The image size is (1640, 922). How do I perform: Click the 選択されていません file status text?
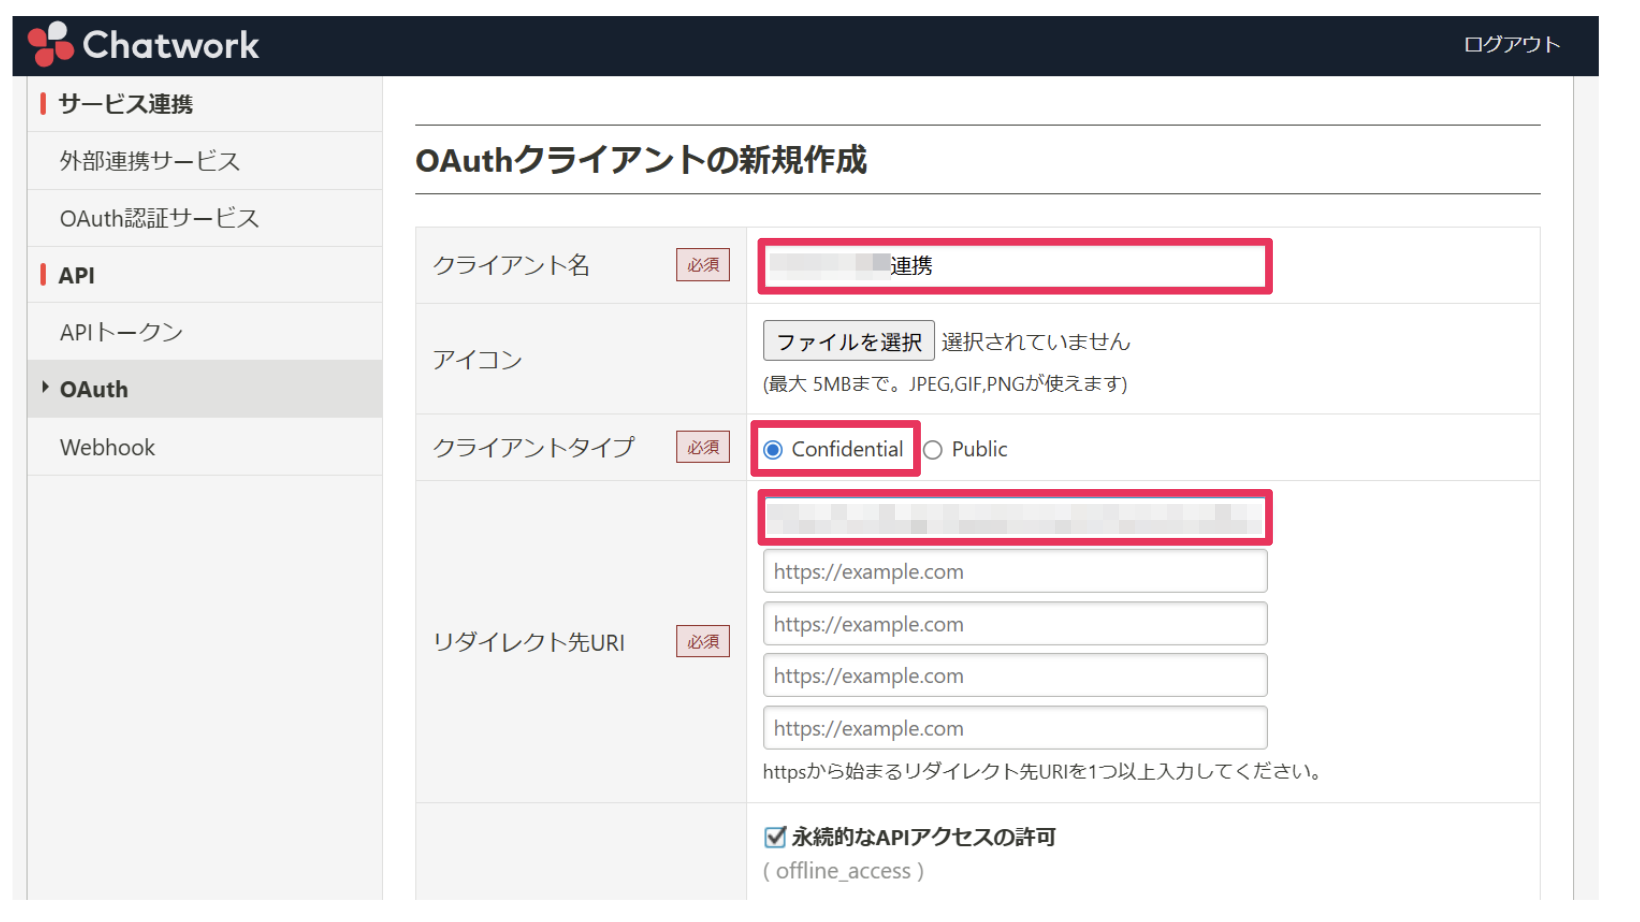[1035, 342]
